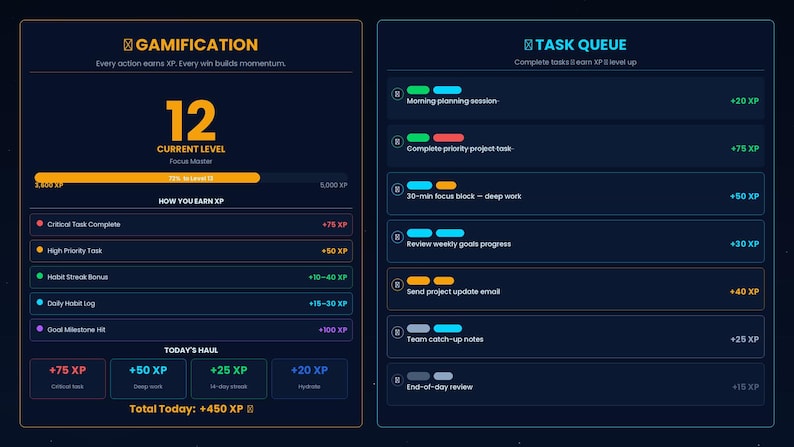Screen dimensions: 794x447
Task: Click the level progress bar to Level 13
Action: 191,178
